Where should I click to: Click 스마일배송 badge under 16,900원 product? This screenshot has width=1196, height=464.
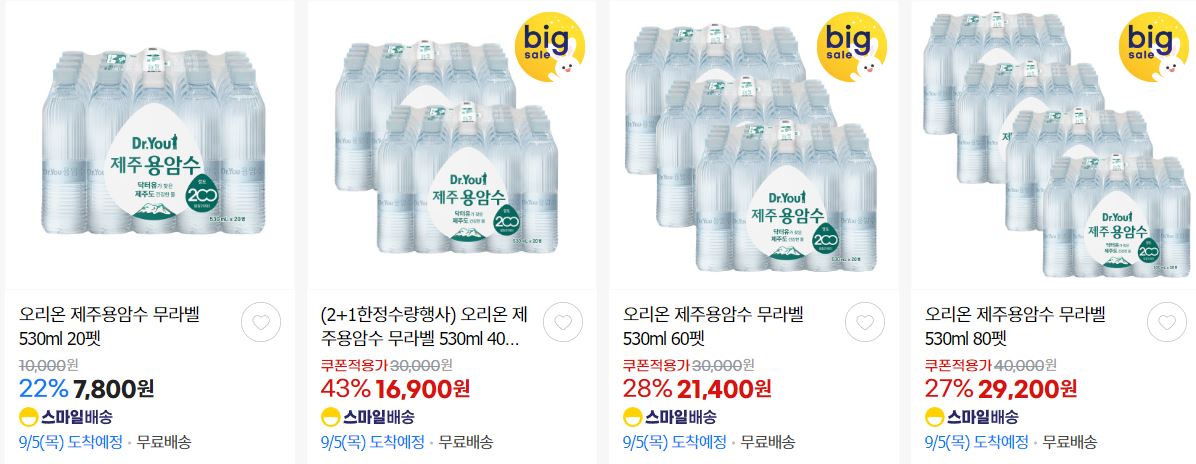click(x=368, y=417)
